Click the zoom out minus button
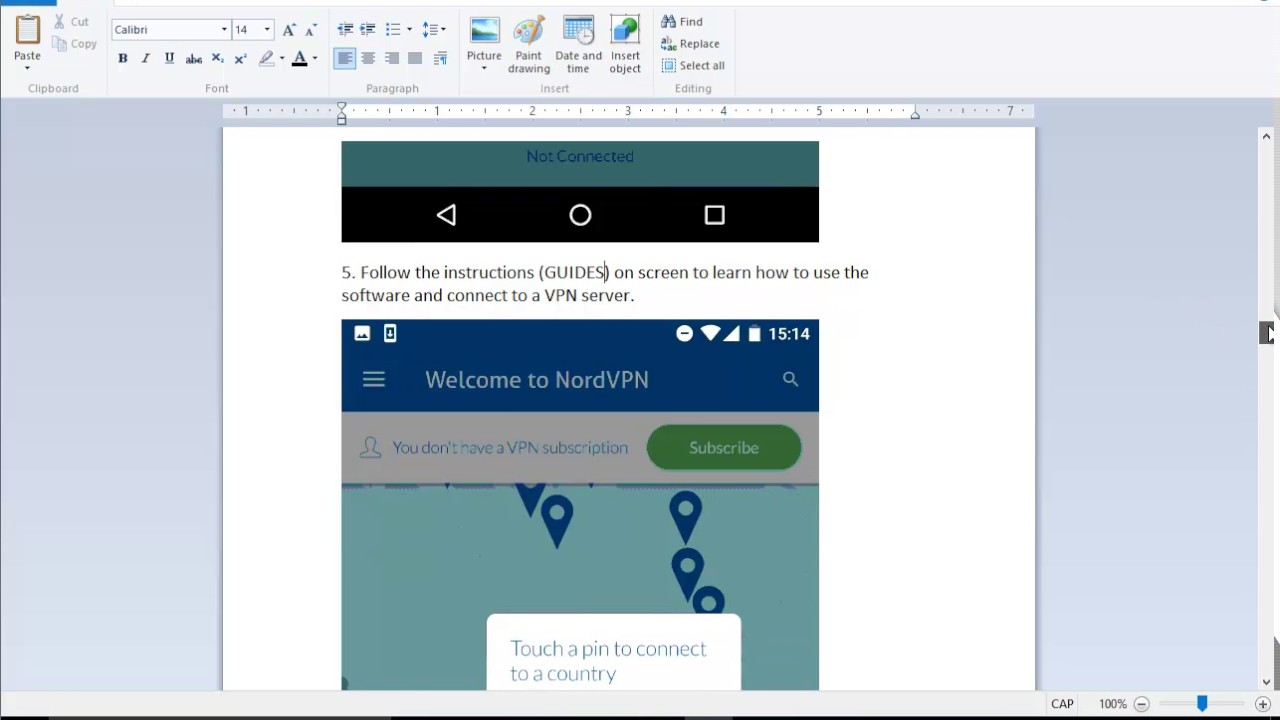 tap(1141, 704)
